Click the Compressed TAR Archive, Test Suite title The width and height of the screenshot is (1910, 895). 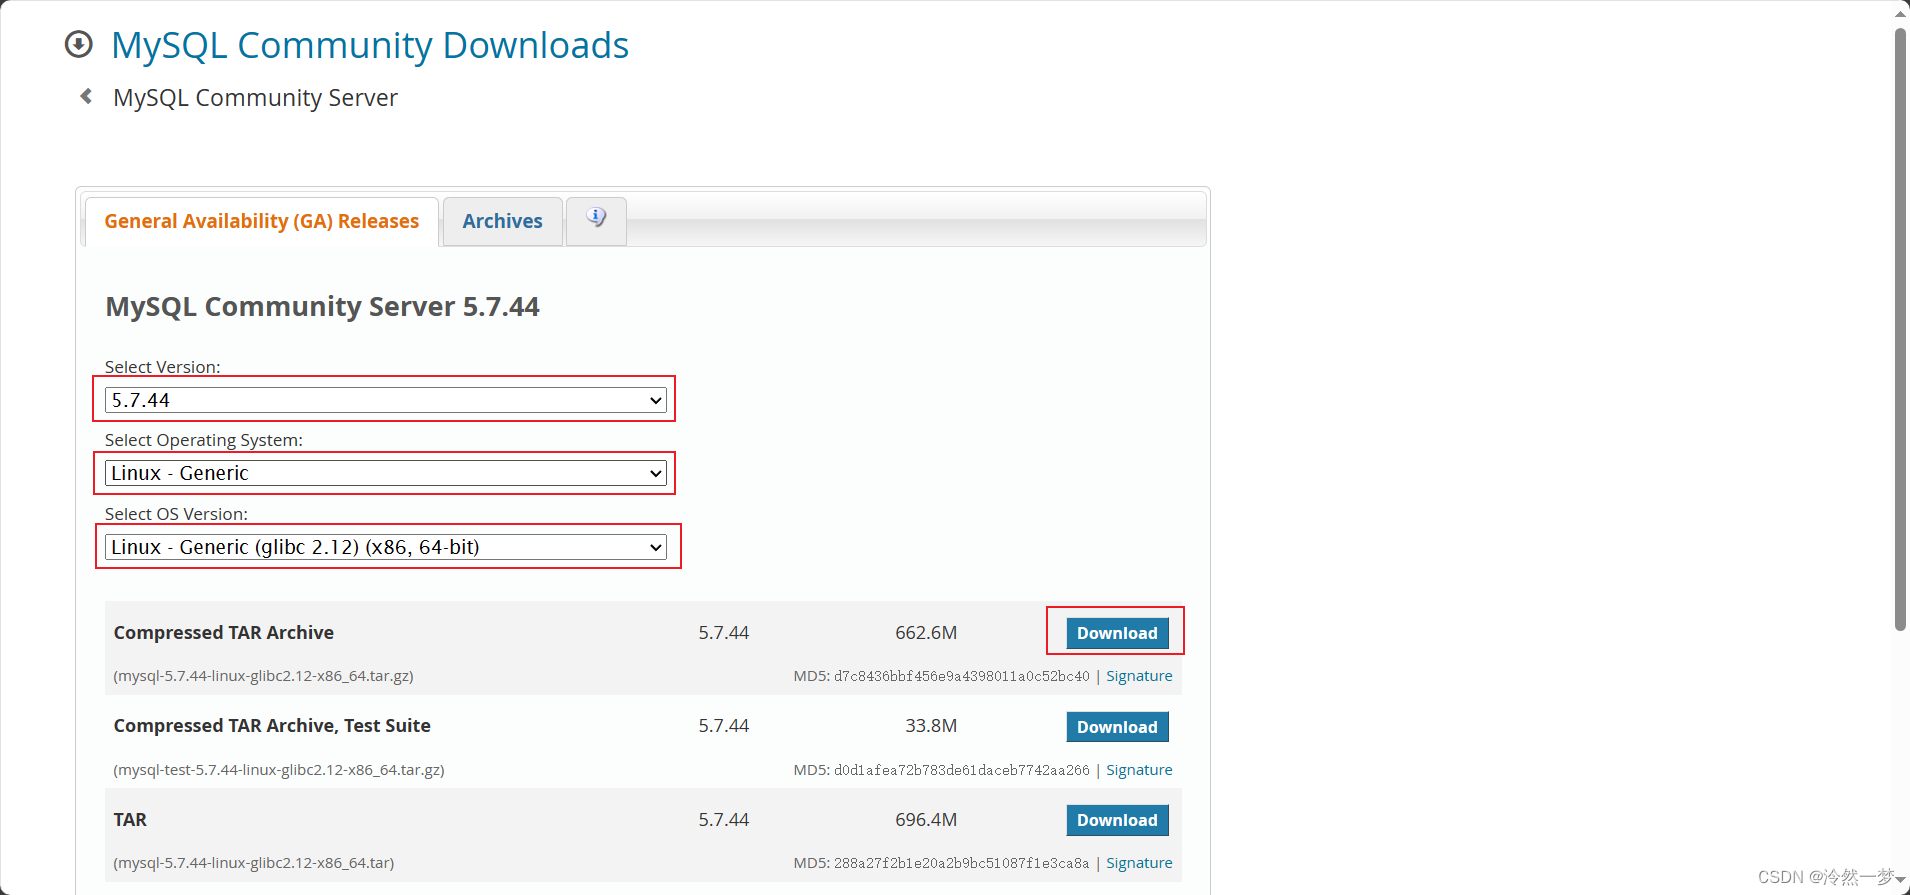[272, 726]
